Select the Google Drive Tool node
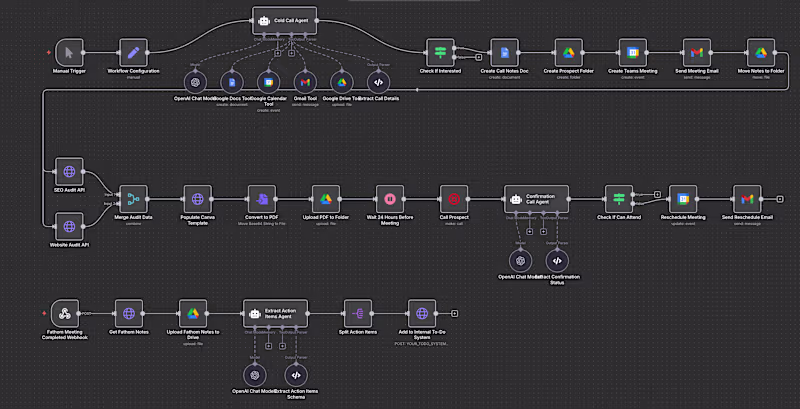This screenshot has width=800, height=409. [x=342, y=82]
